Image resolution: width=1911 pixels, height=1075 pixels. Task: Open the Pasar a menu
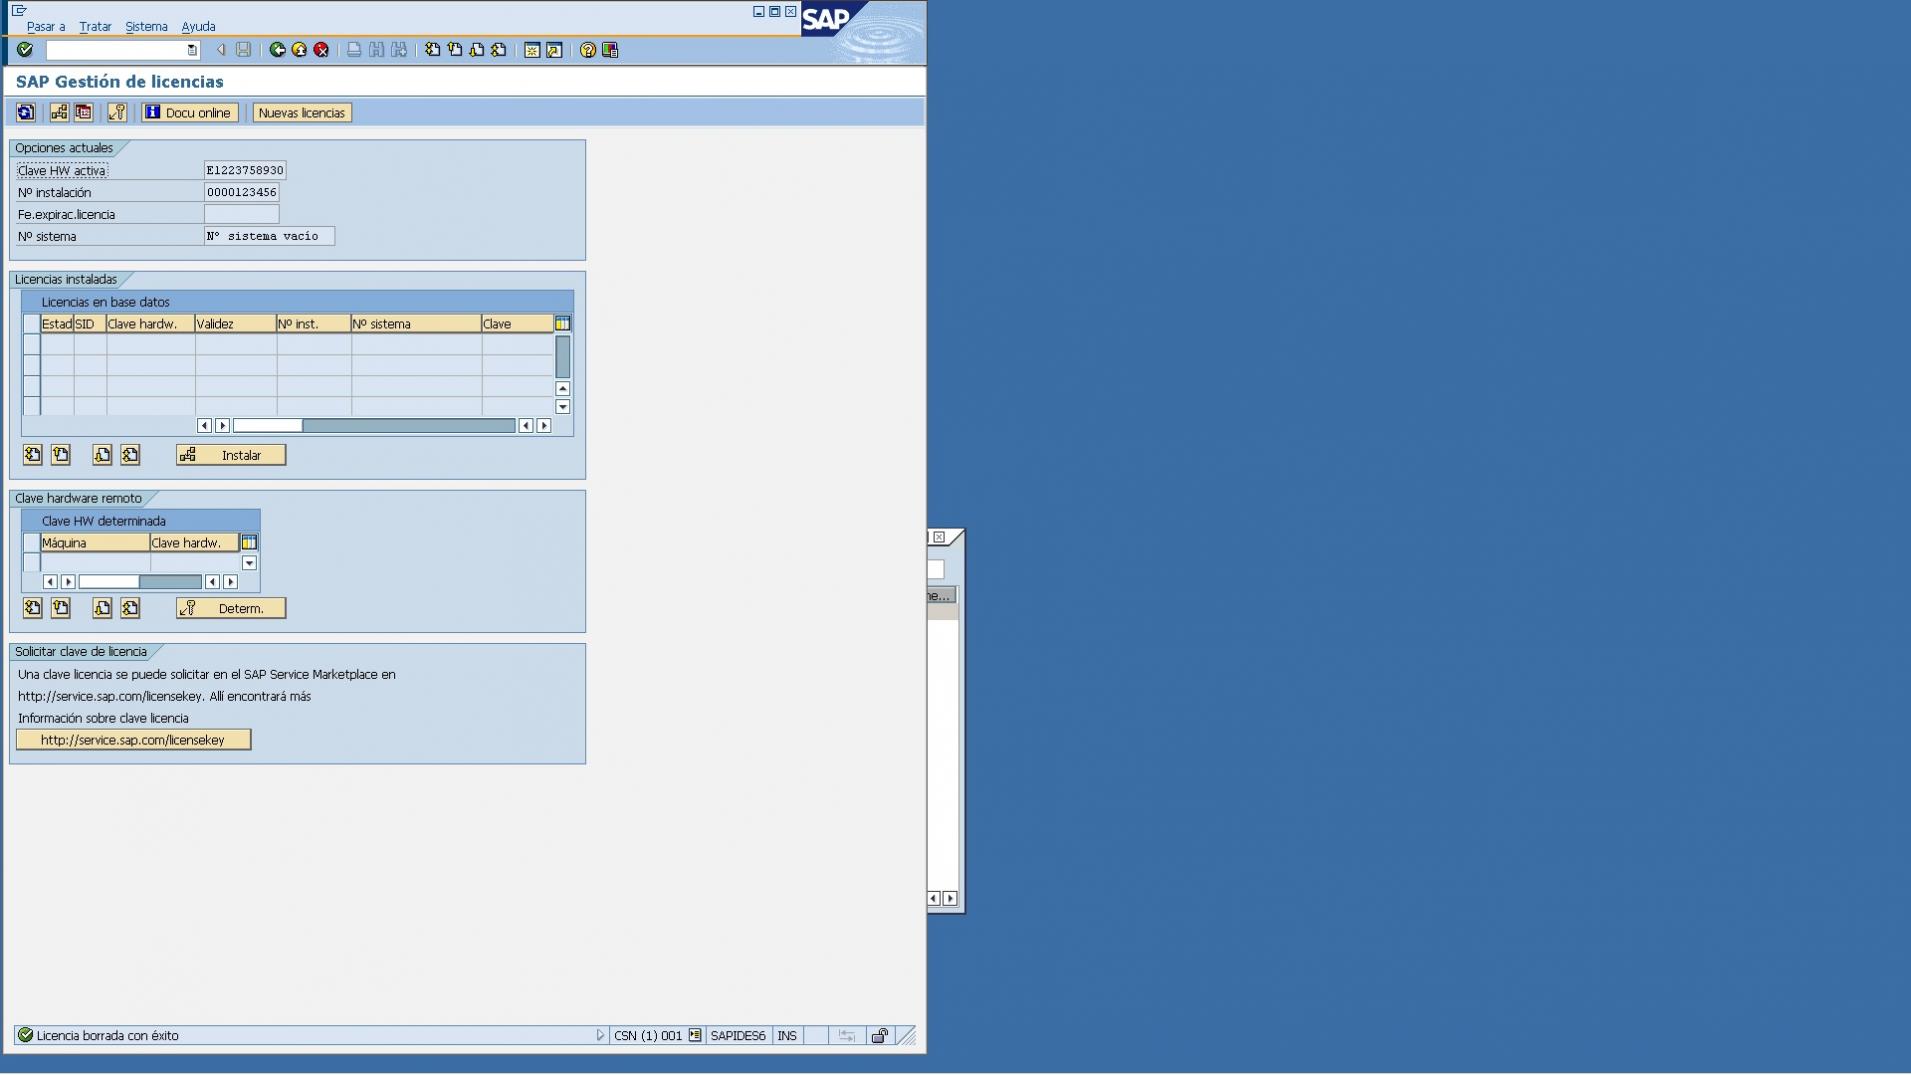46,27
